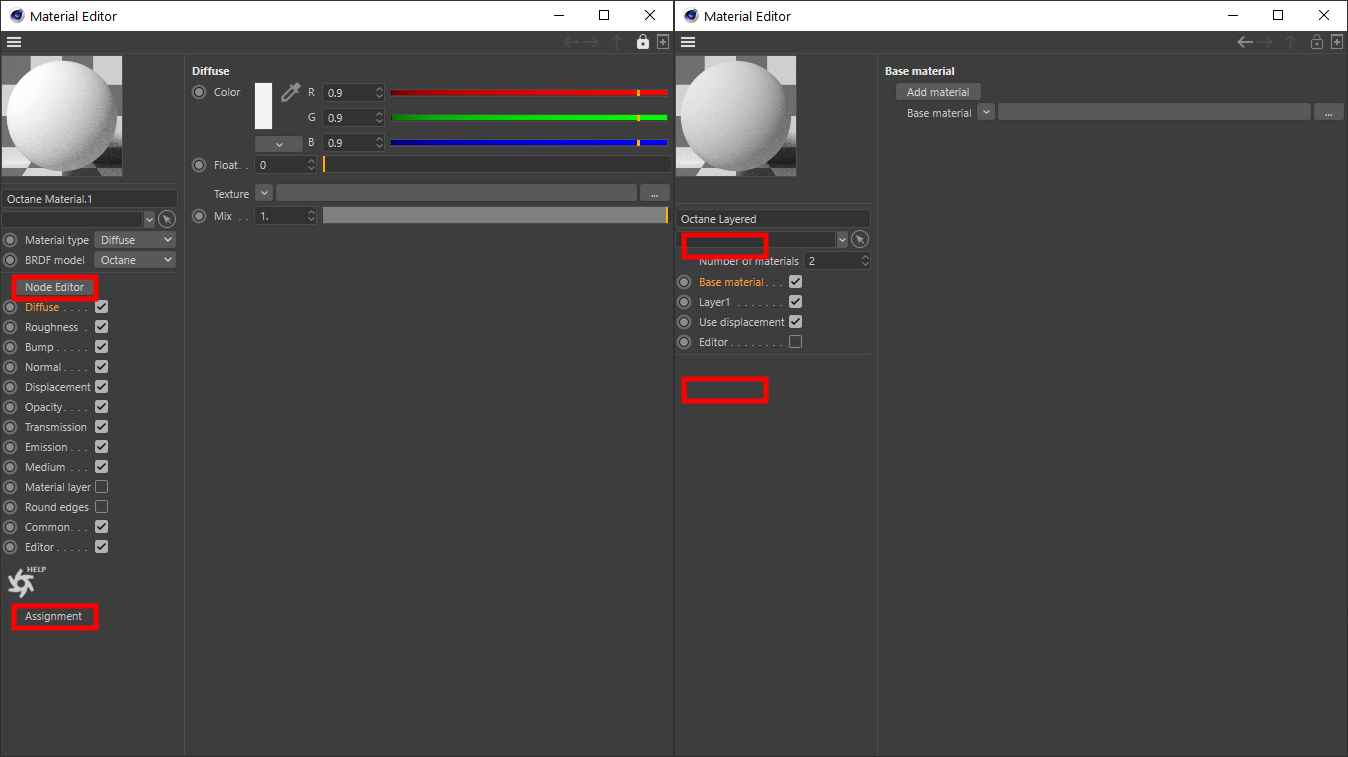
Task: Click layer picker arrow beside Octane Material.1 layer field
Action: (x=167, y=219)
